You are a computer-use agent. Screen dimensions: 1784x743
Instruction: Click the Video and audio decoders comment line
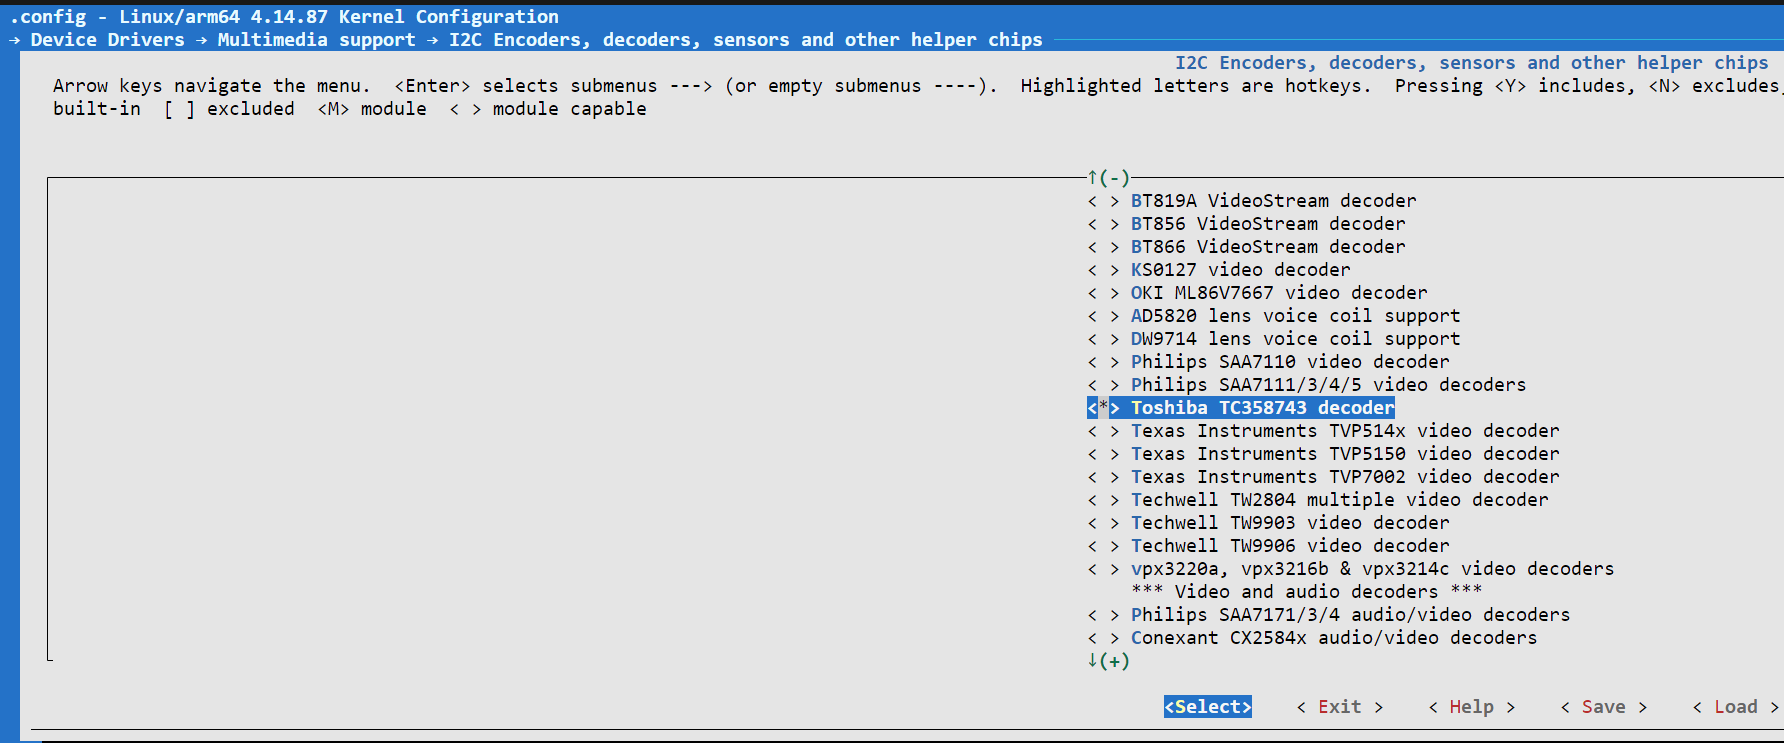[x=1307, y=592]
